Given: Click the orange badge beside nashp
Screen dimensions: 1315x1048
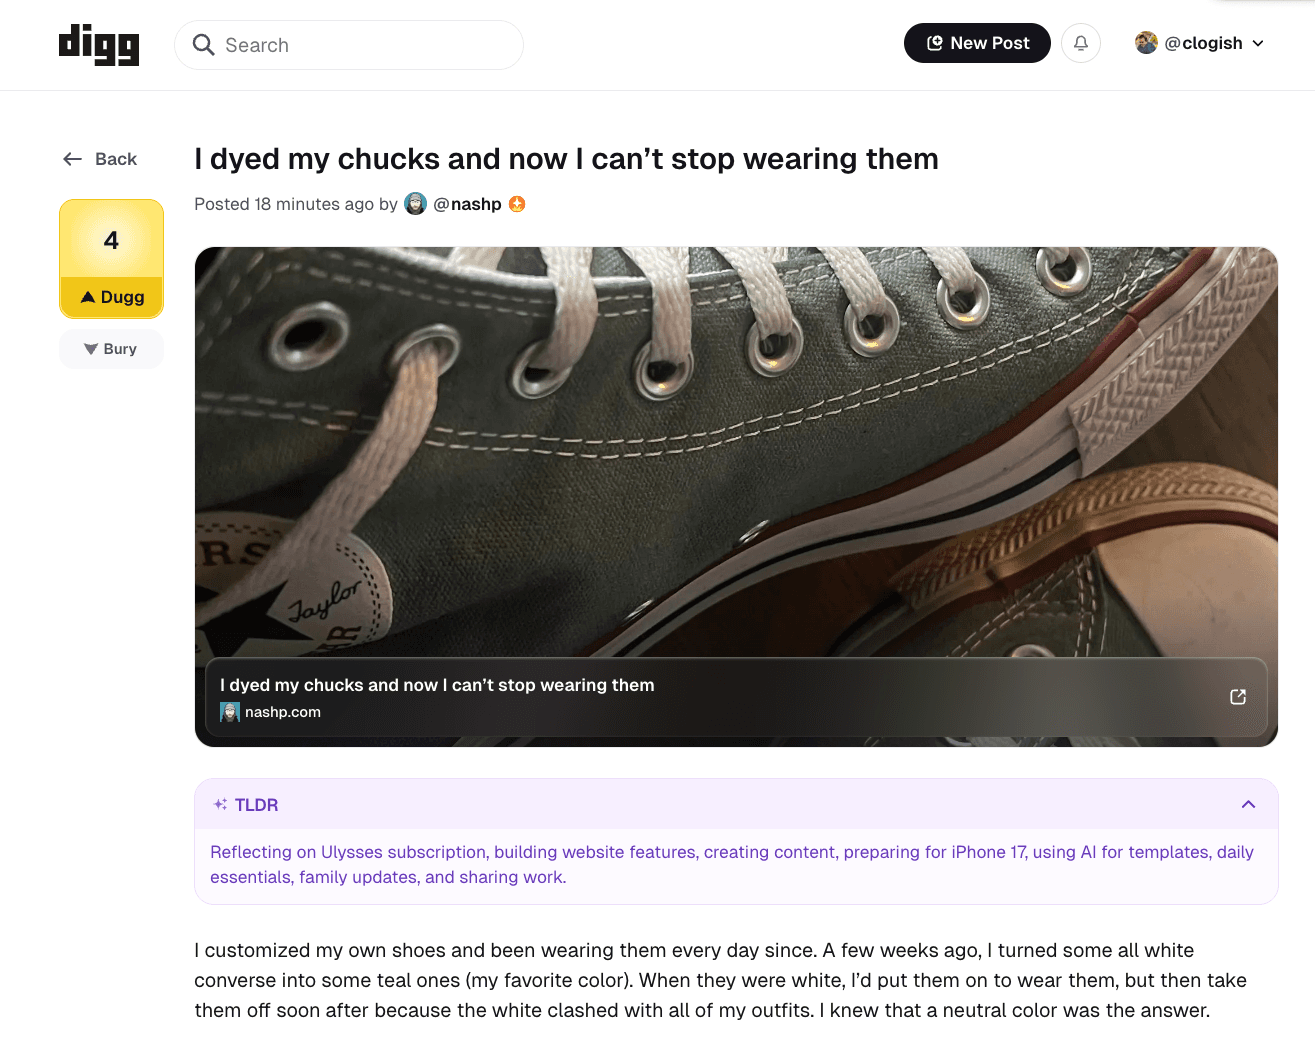Looking at the screenshot, I should 517,204.
